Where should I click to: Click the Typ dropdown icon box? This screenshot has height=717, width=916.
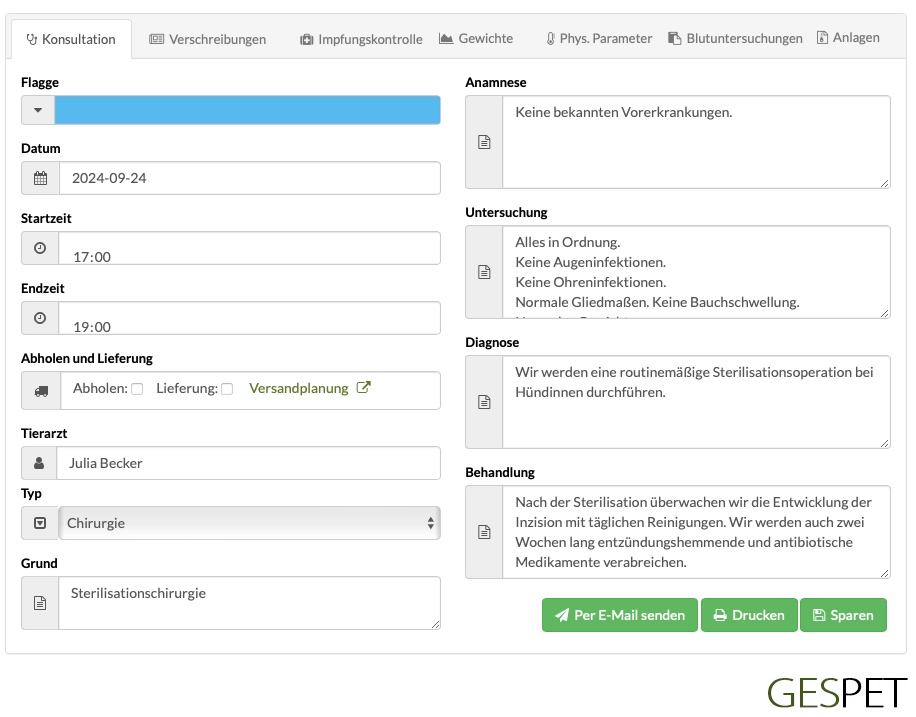[40, 523]
